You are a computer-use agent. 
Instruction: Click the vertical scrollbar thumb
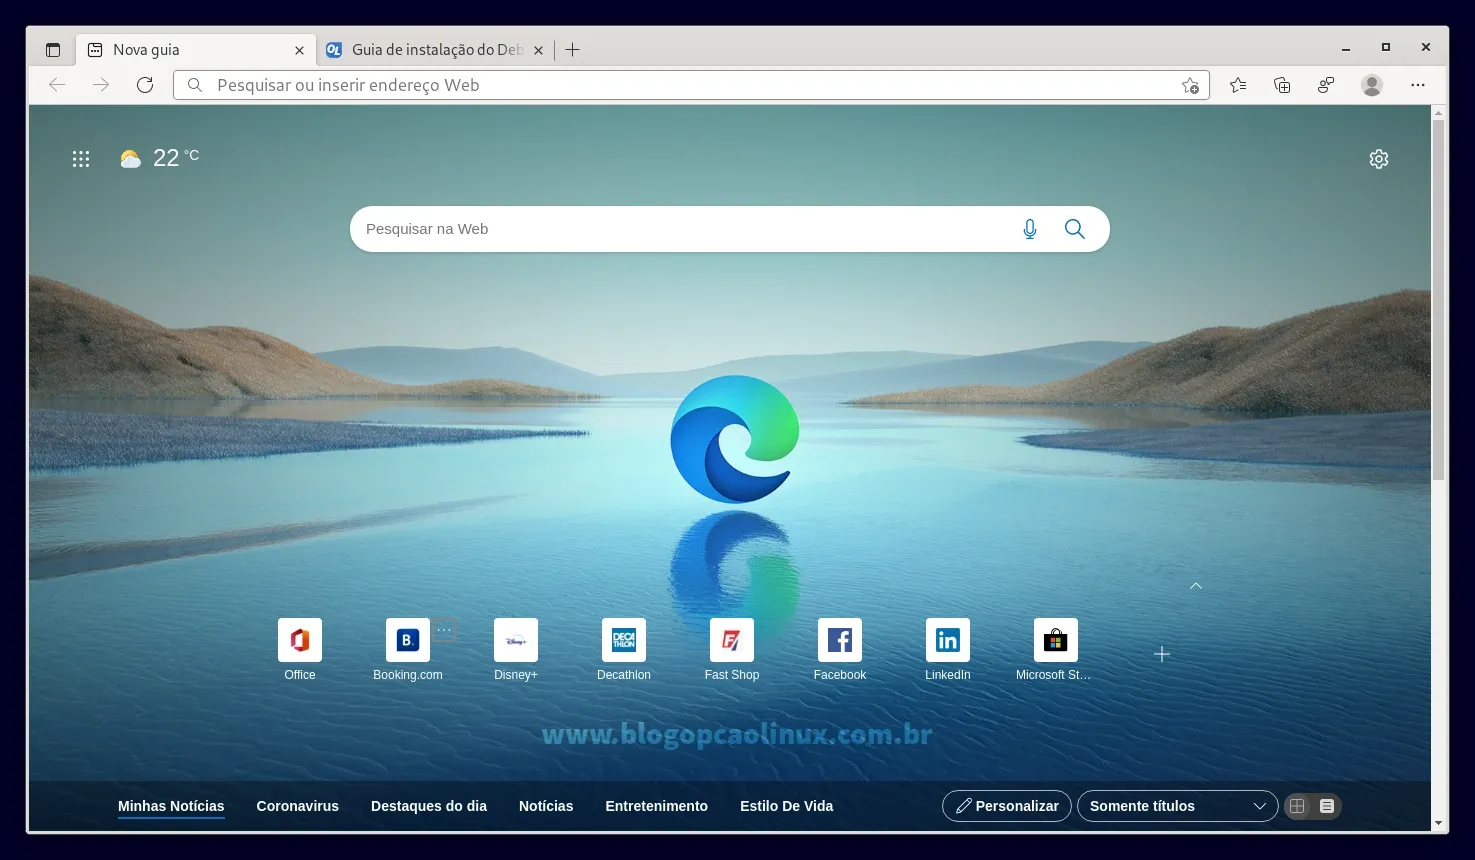pyautogui.click(x=1438, y=300)
